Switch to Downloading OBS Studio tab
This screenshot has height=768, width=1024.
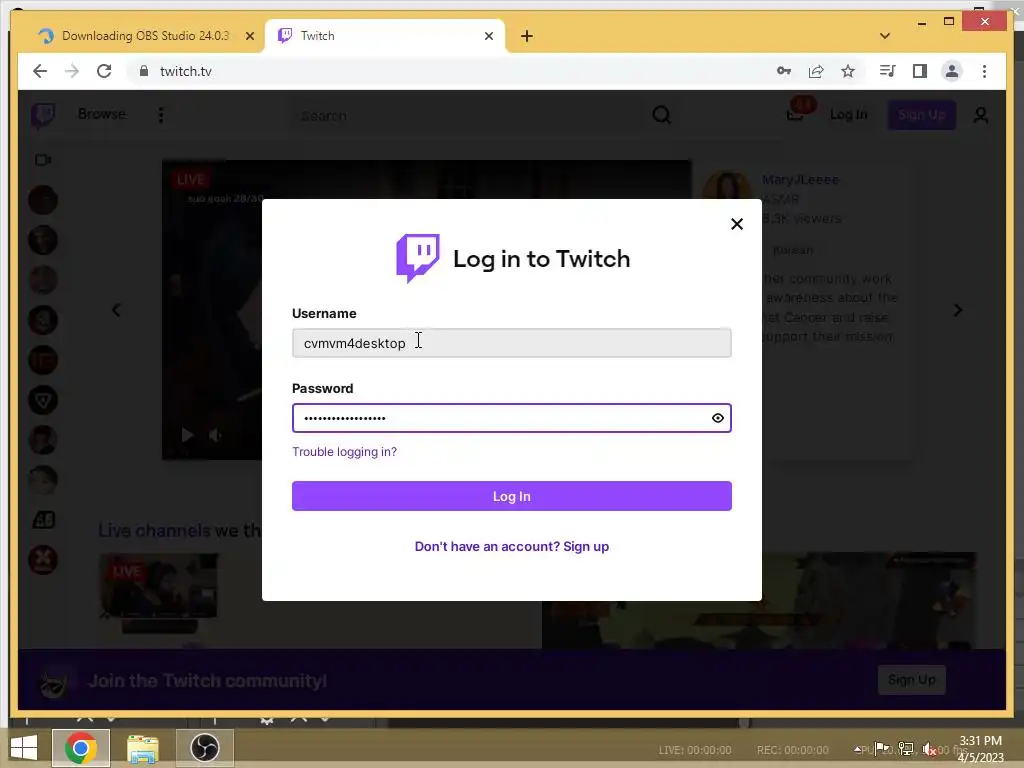click(x=145, y=36)
